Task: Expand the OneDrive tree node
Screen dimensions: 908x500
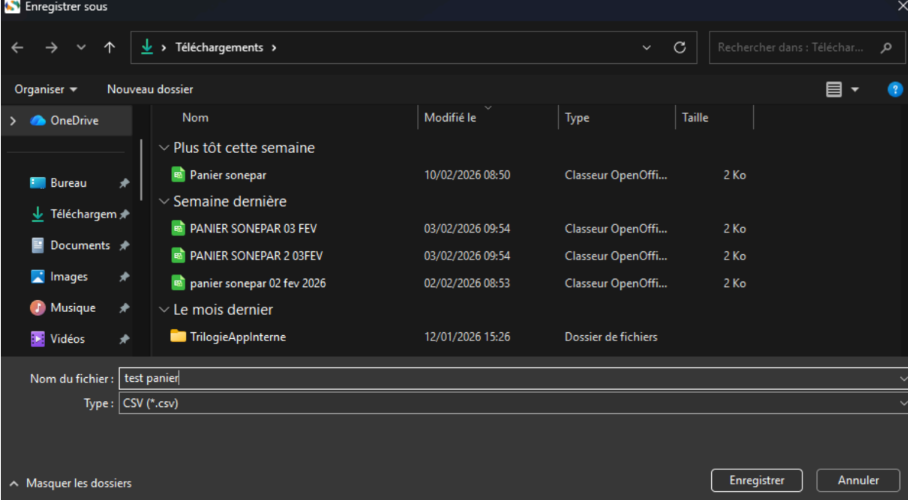Action: [x=13, y=121]
